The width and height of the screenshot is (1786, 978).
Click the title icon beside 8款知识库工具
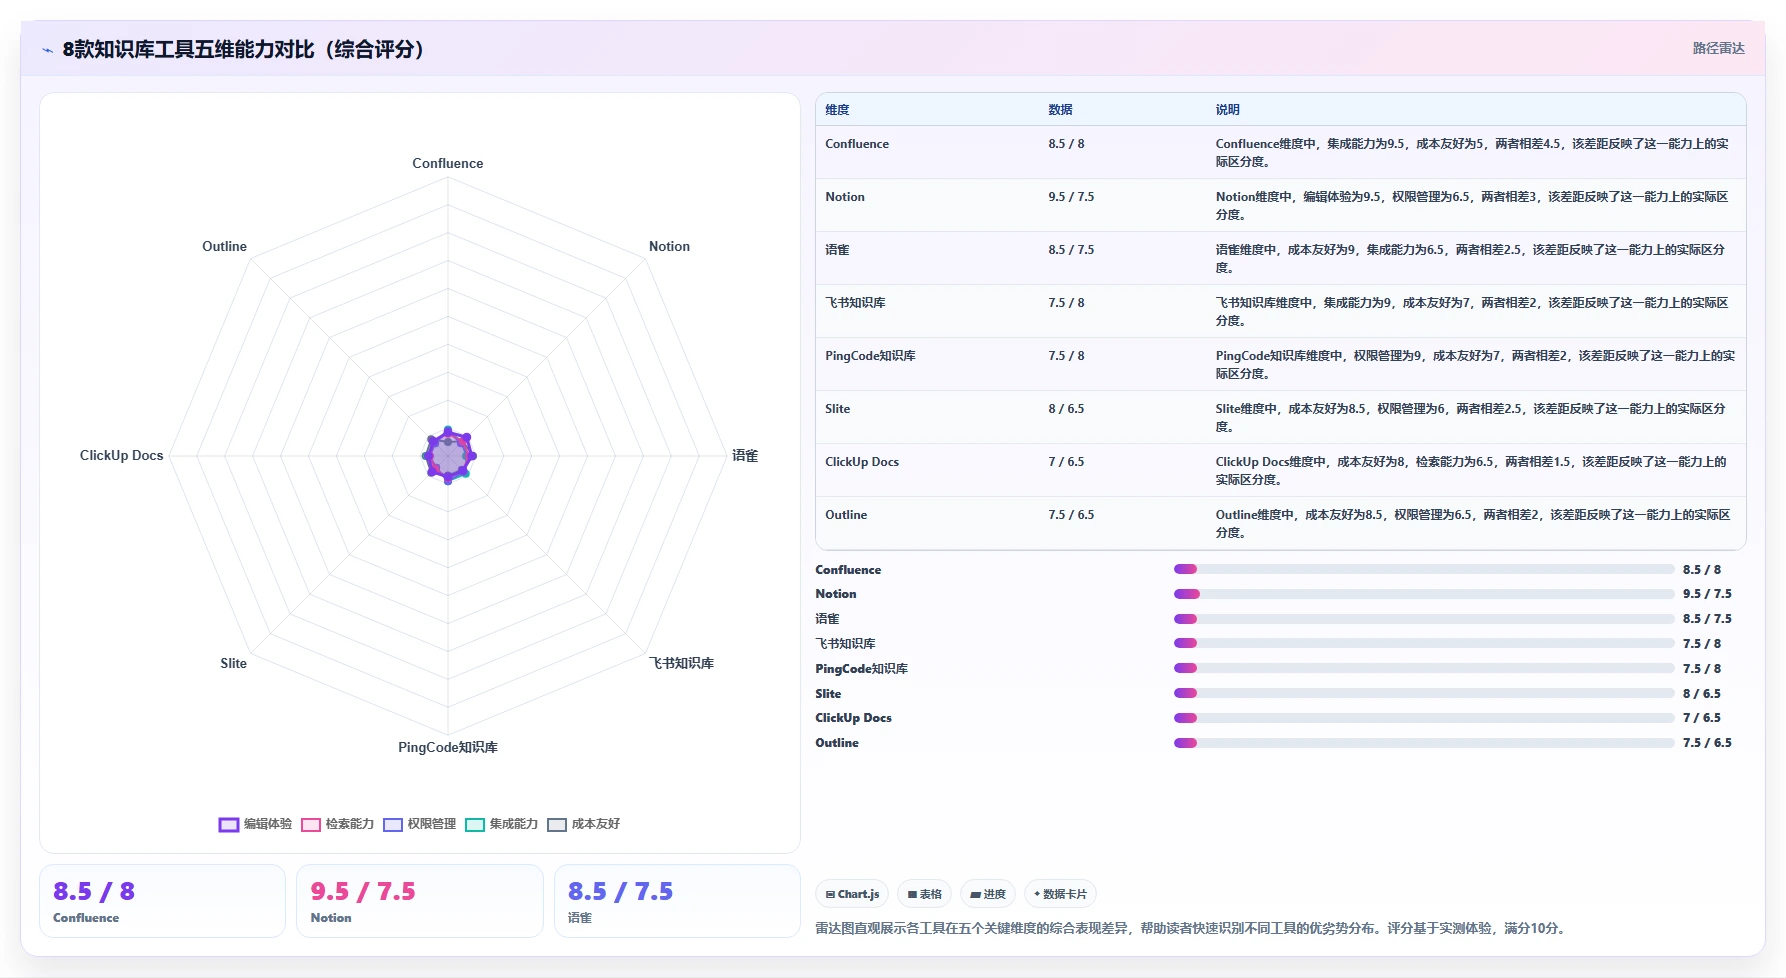point(47,50)
